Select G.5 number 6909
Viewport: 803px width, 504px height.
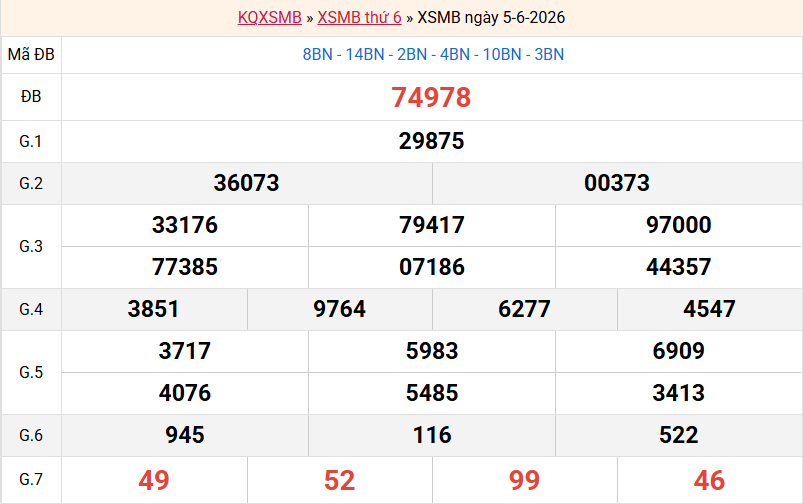coord(679,351)
